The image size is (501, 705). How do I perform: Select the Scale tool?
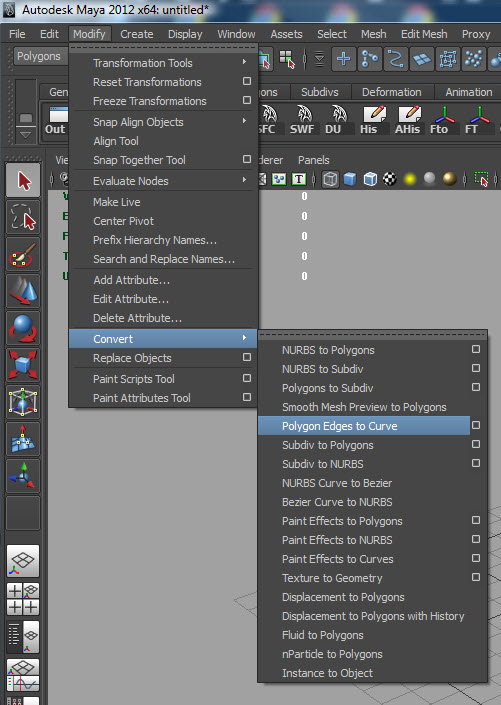[23, 365]
